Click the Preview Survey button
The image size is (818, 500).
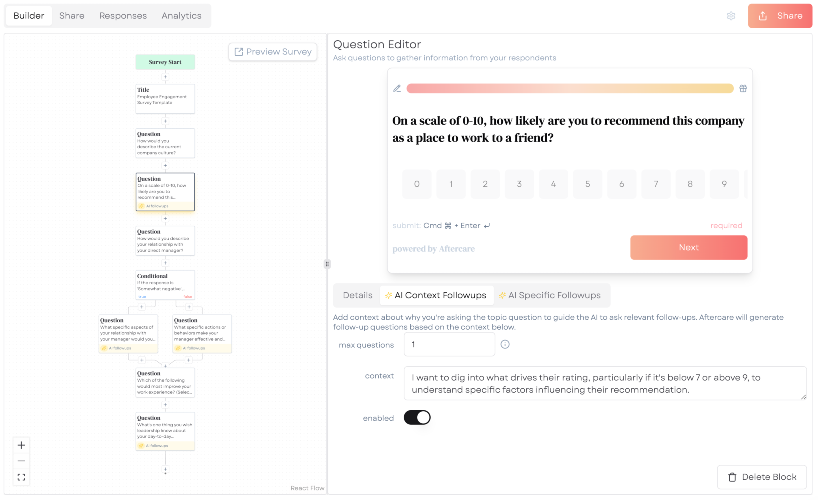click(273, 52)
